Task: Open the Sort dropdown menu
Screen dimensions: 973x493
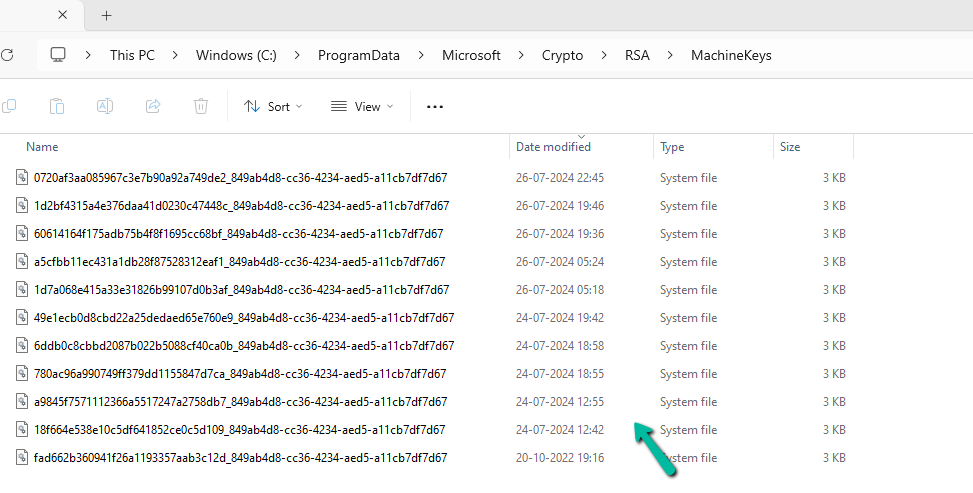Action: pos(273,107)
